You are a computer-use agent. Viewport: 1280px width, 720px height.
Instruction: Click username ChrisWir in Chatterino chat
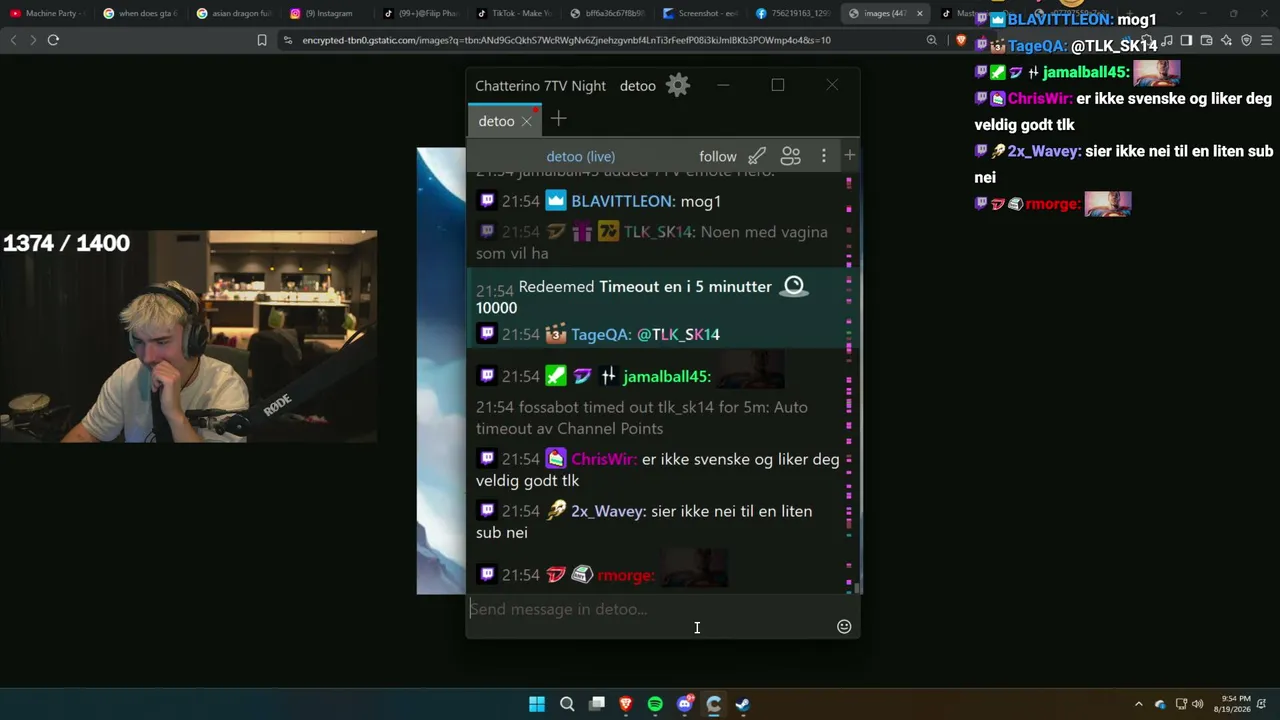pyautogui.click(x=604, y=459)
